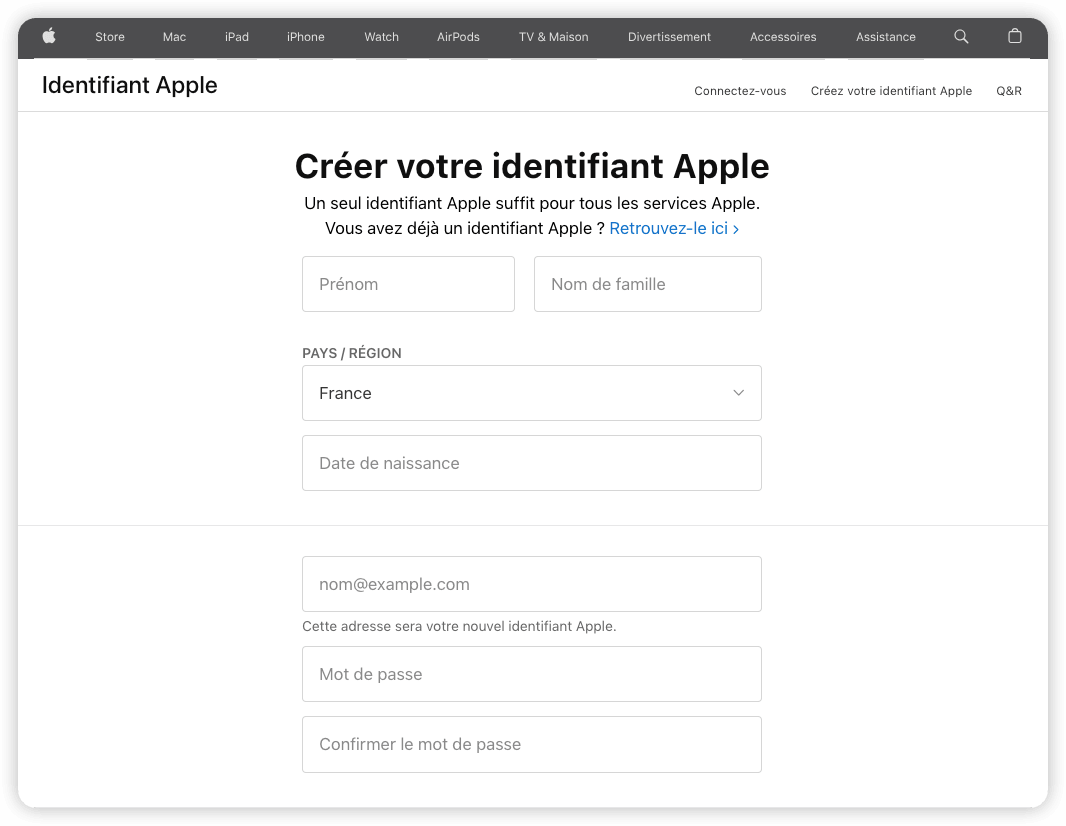Click the PAYS / RÉGION label
The height and width of the screenshot is (826, 1066).
tap(351, 353)
